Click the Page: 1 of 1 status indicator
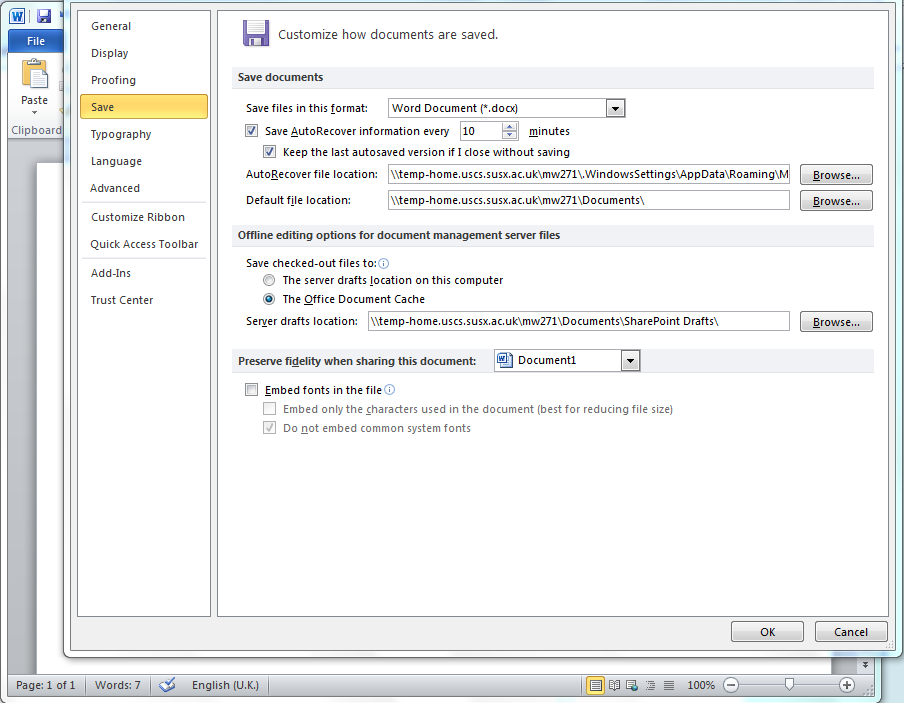Viewport: 904px width, 703px height. (46, 685)
